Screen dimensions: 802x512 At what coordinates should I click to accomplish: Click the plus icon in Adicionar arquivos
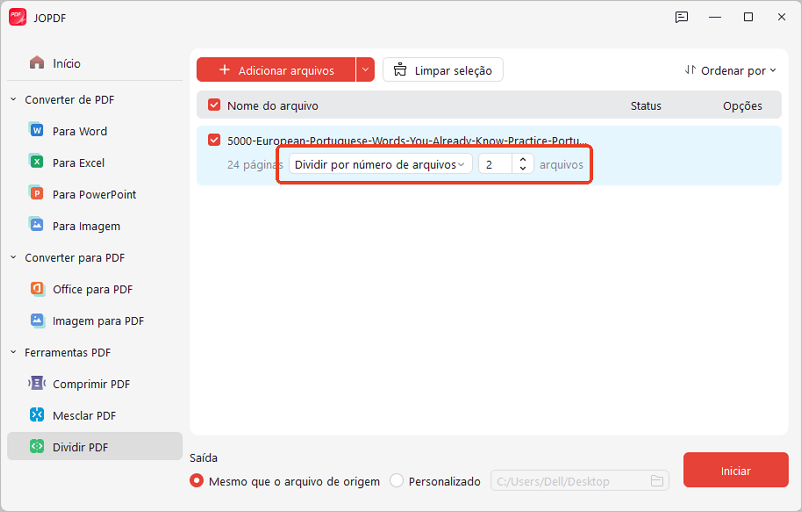coord(224,70)
